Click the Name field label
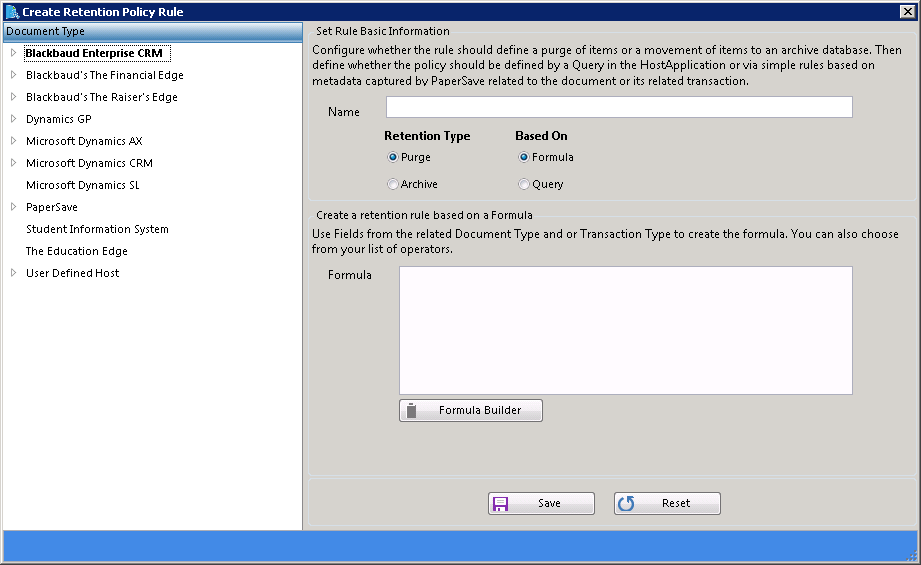This screenshot has width=921, height=565. 344,112
